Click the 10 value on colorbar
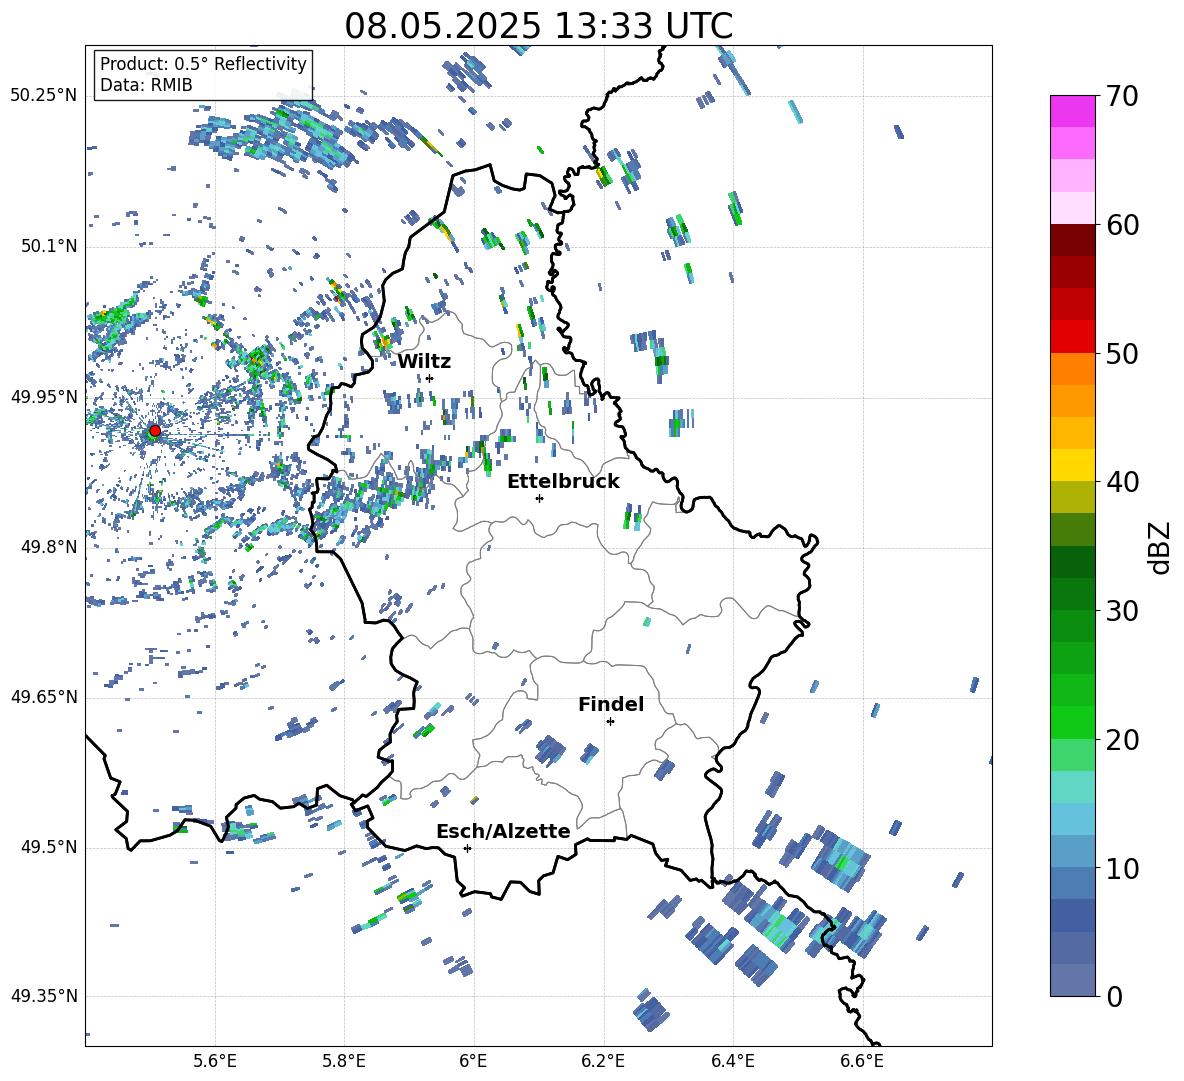Viewport: 1184px width, 1081px height. [x=1122, y=868]
